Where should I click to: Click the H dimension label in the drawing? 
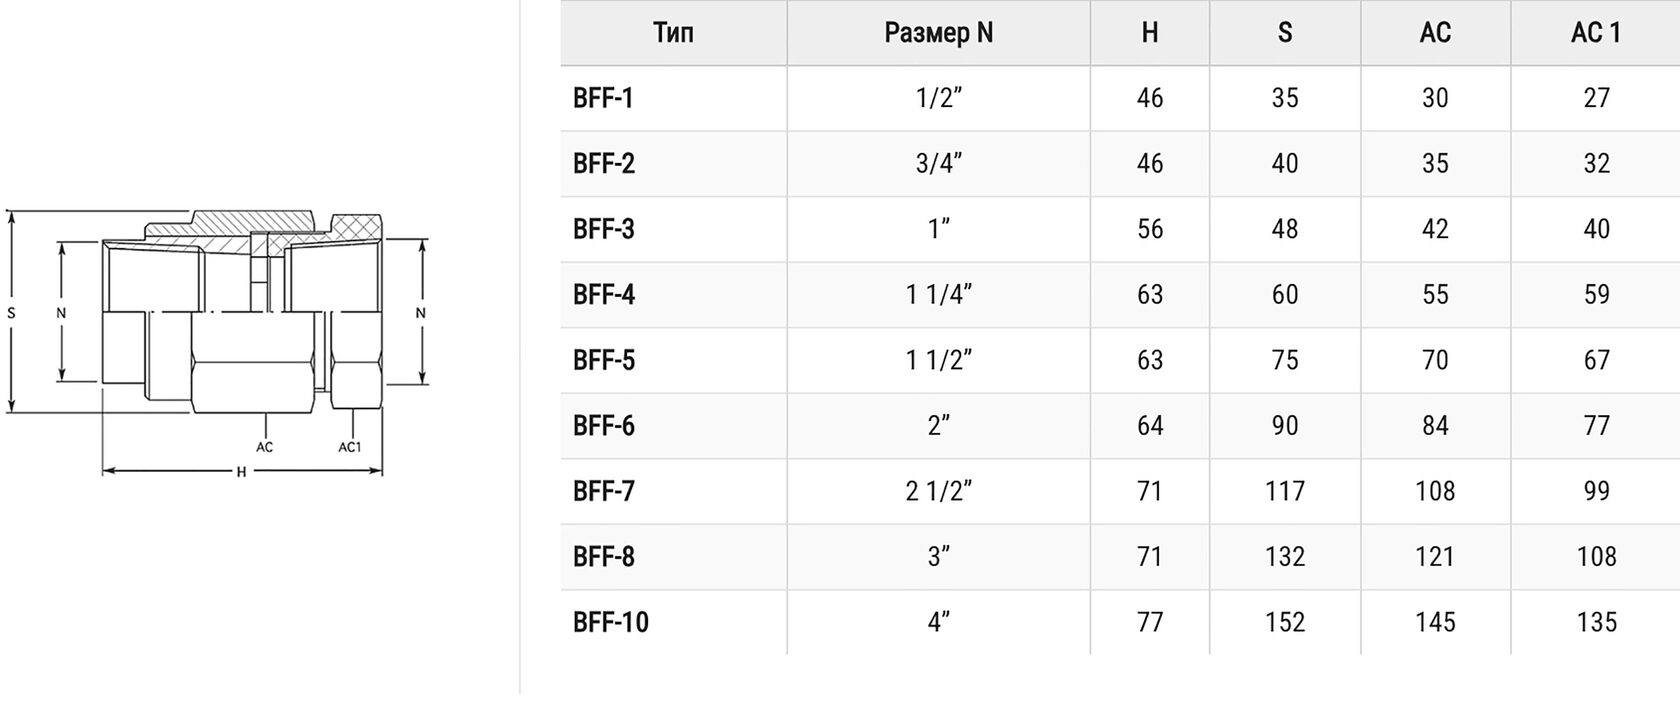[x=241, y=473]
